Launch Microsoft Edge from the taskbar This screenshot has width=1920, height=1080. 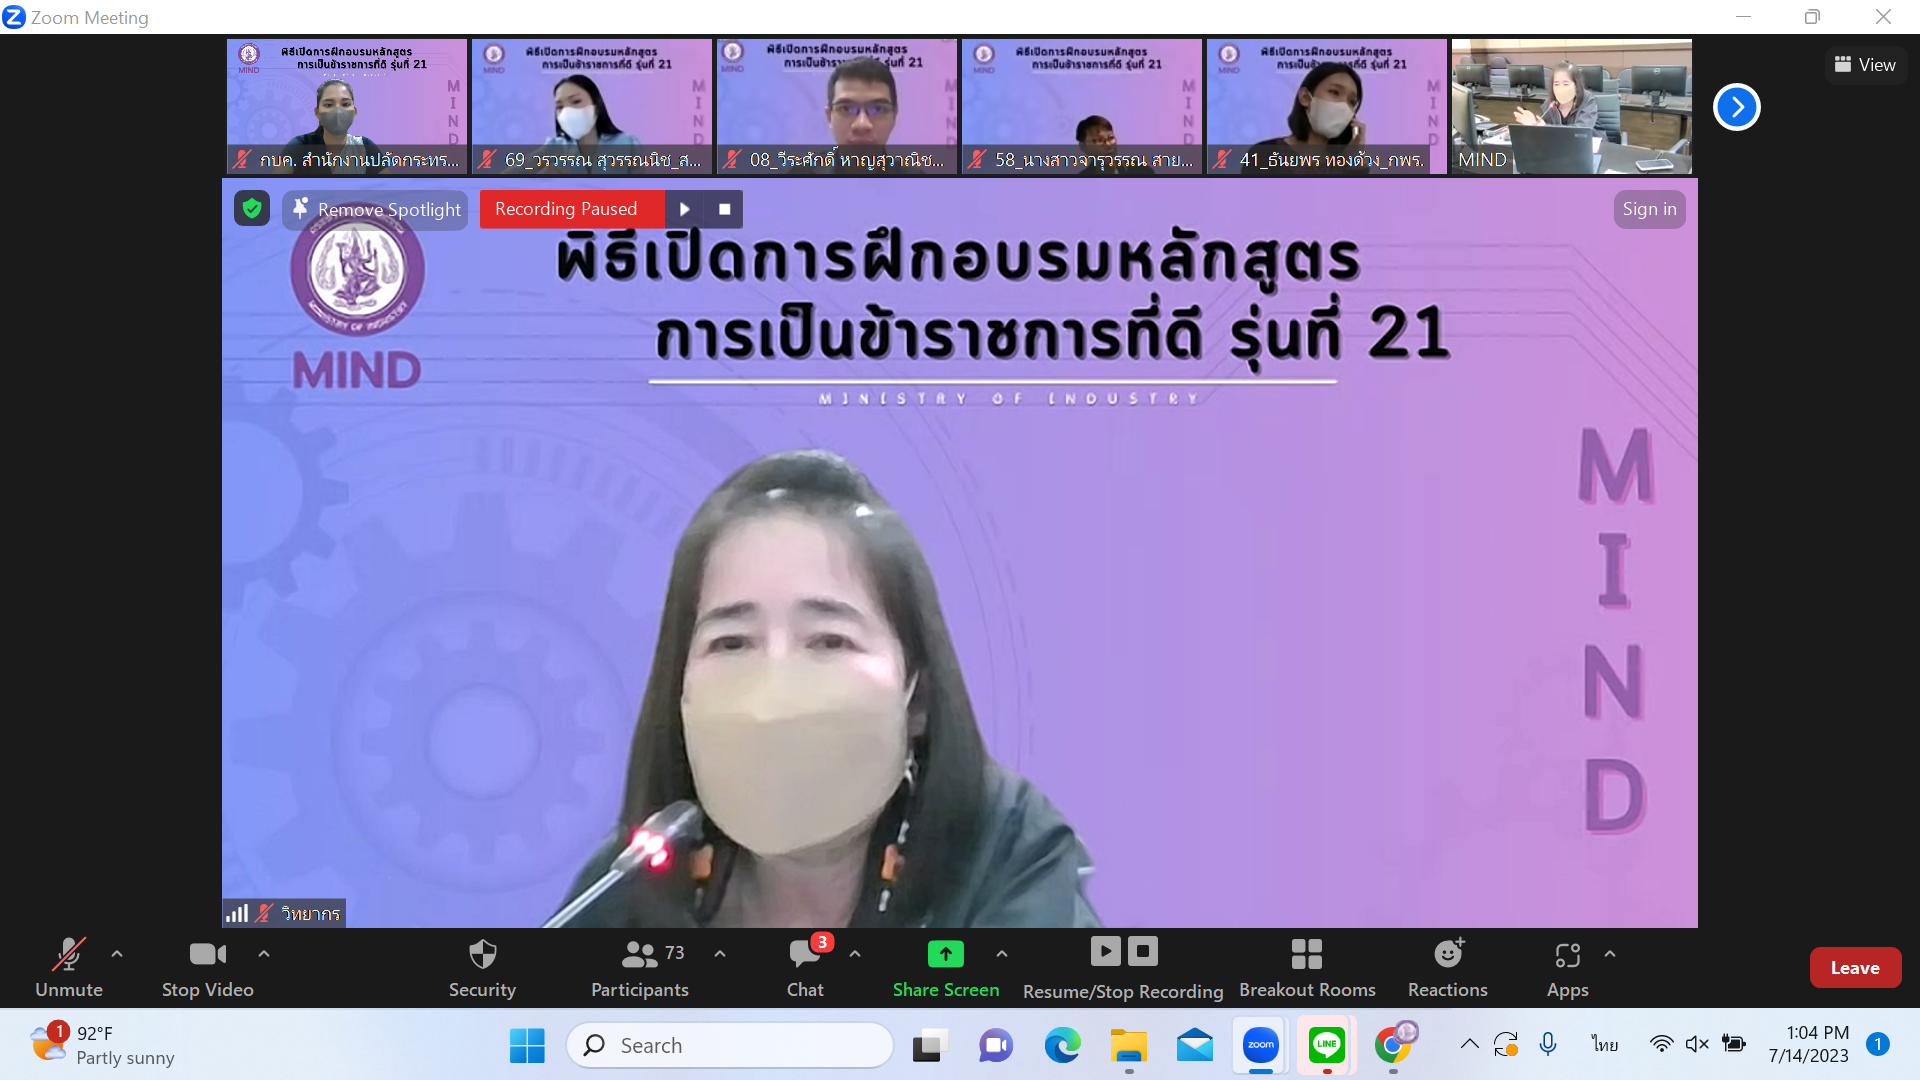(x=1062, y=1045)
